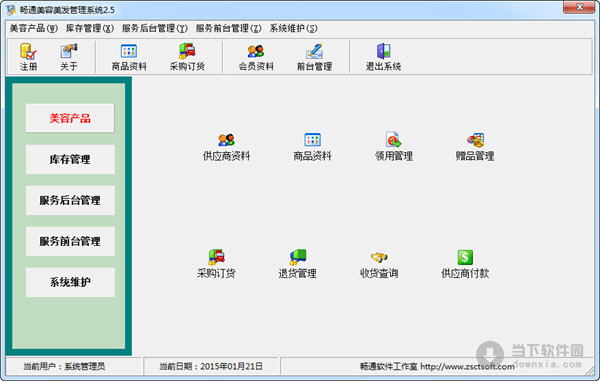The height and width of the screenshot is (381, 600).
Task: Open the 美容产品(W) menu
Action: (33, 28)
